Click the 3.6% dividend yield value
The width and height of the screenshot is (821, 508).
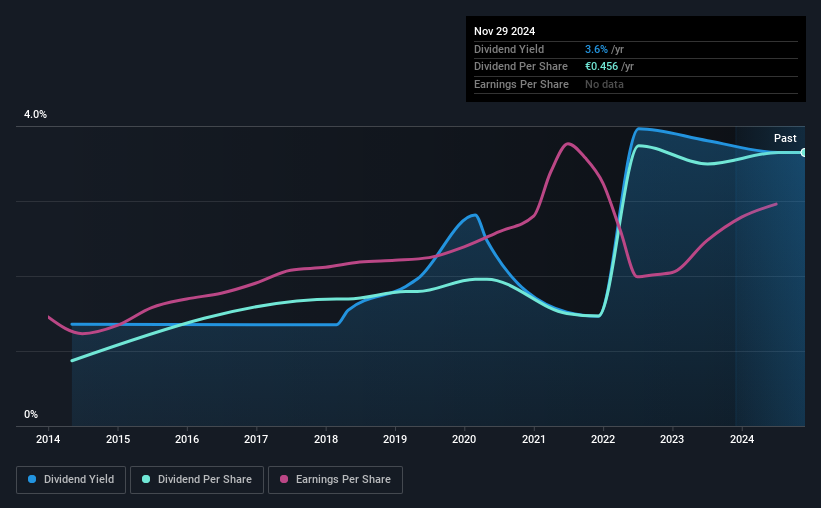pos(596,49)
